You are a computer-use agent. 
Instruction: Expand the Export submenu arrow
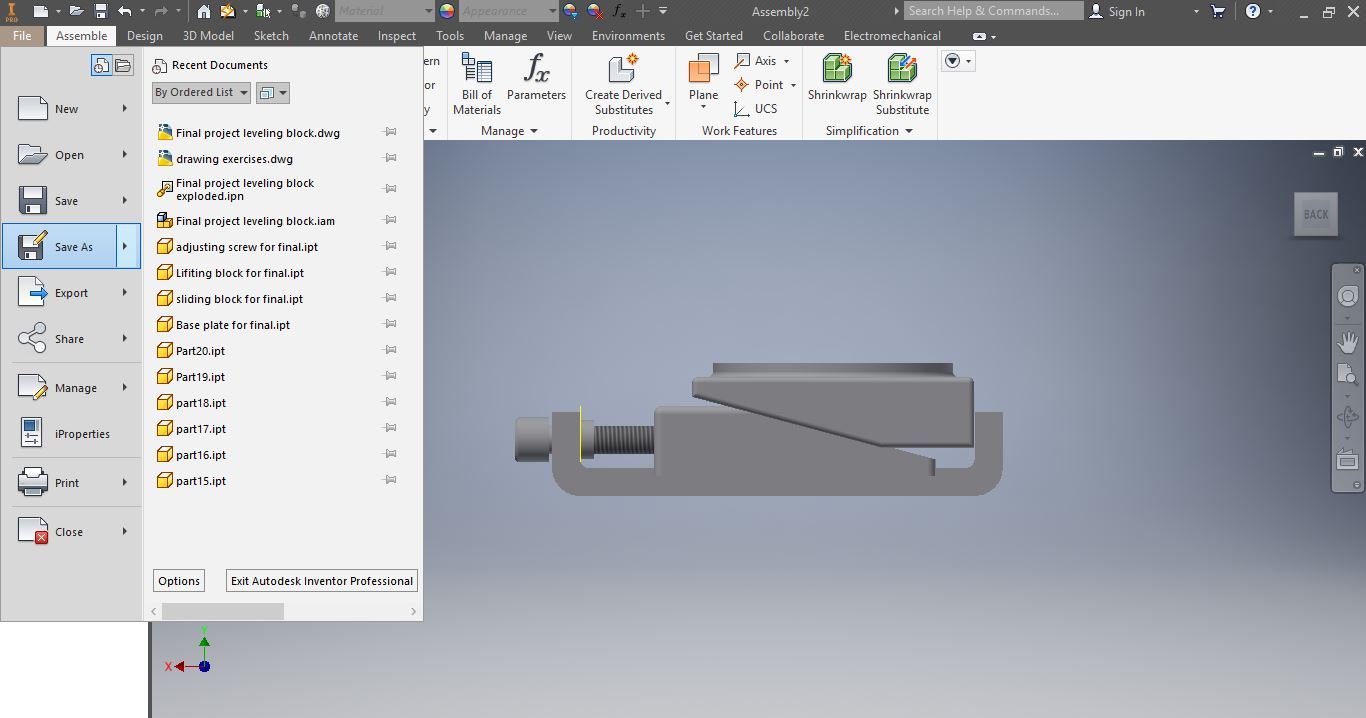[125, 292]
